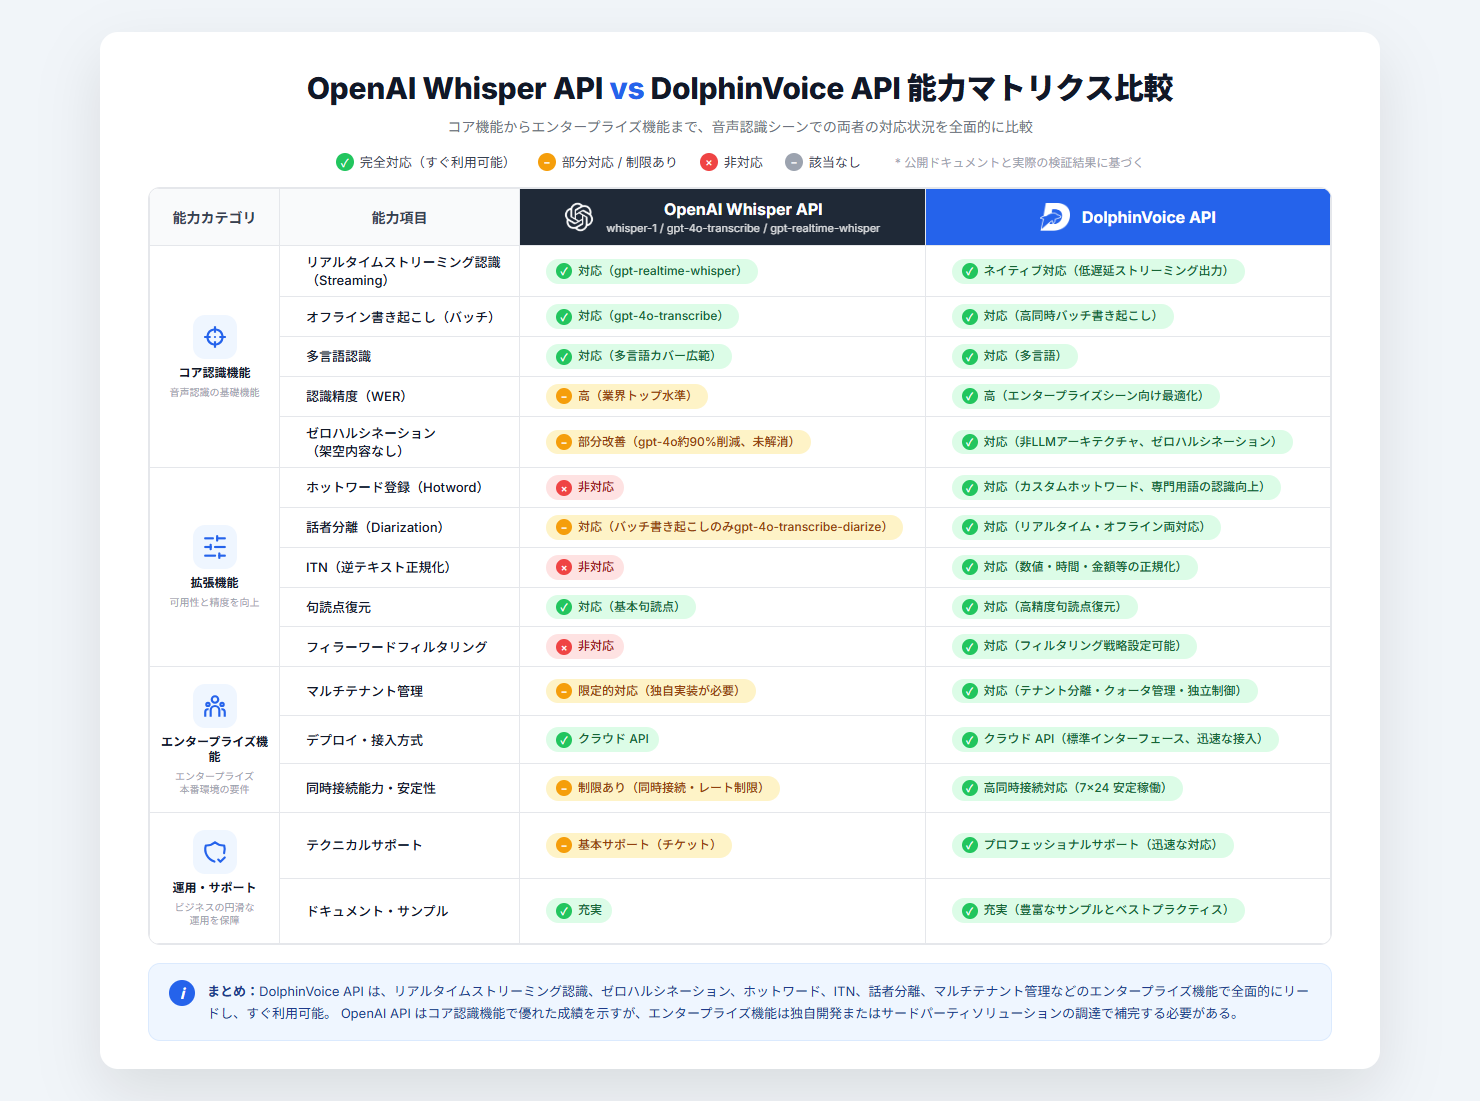This screenshot has height=1101, width=1480.
Task: Click the エンタープライズ機能 people icon
Action: click(x=215, y=706)
